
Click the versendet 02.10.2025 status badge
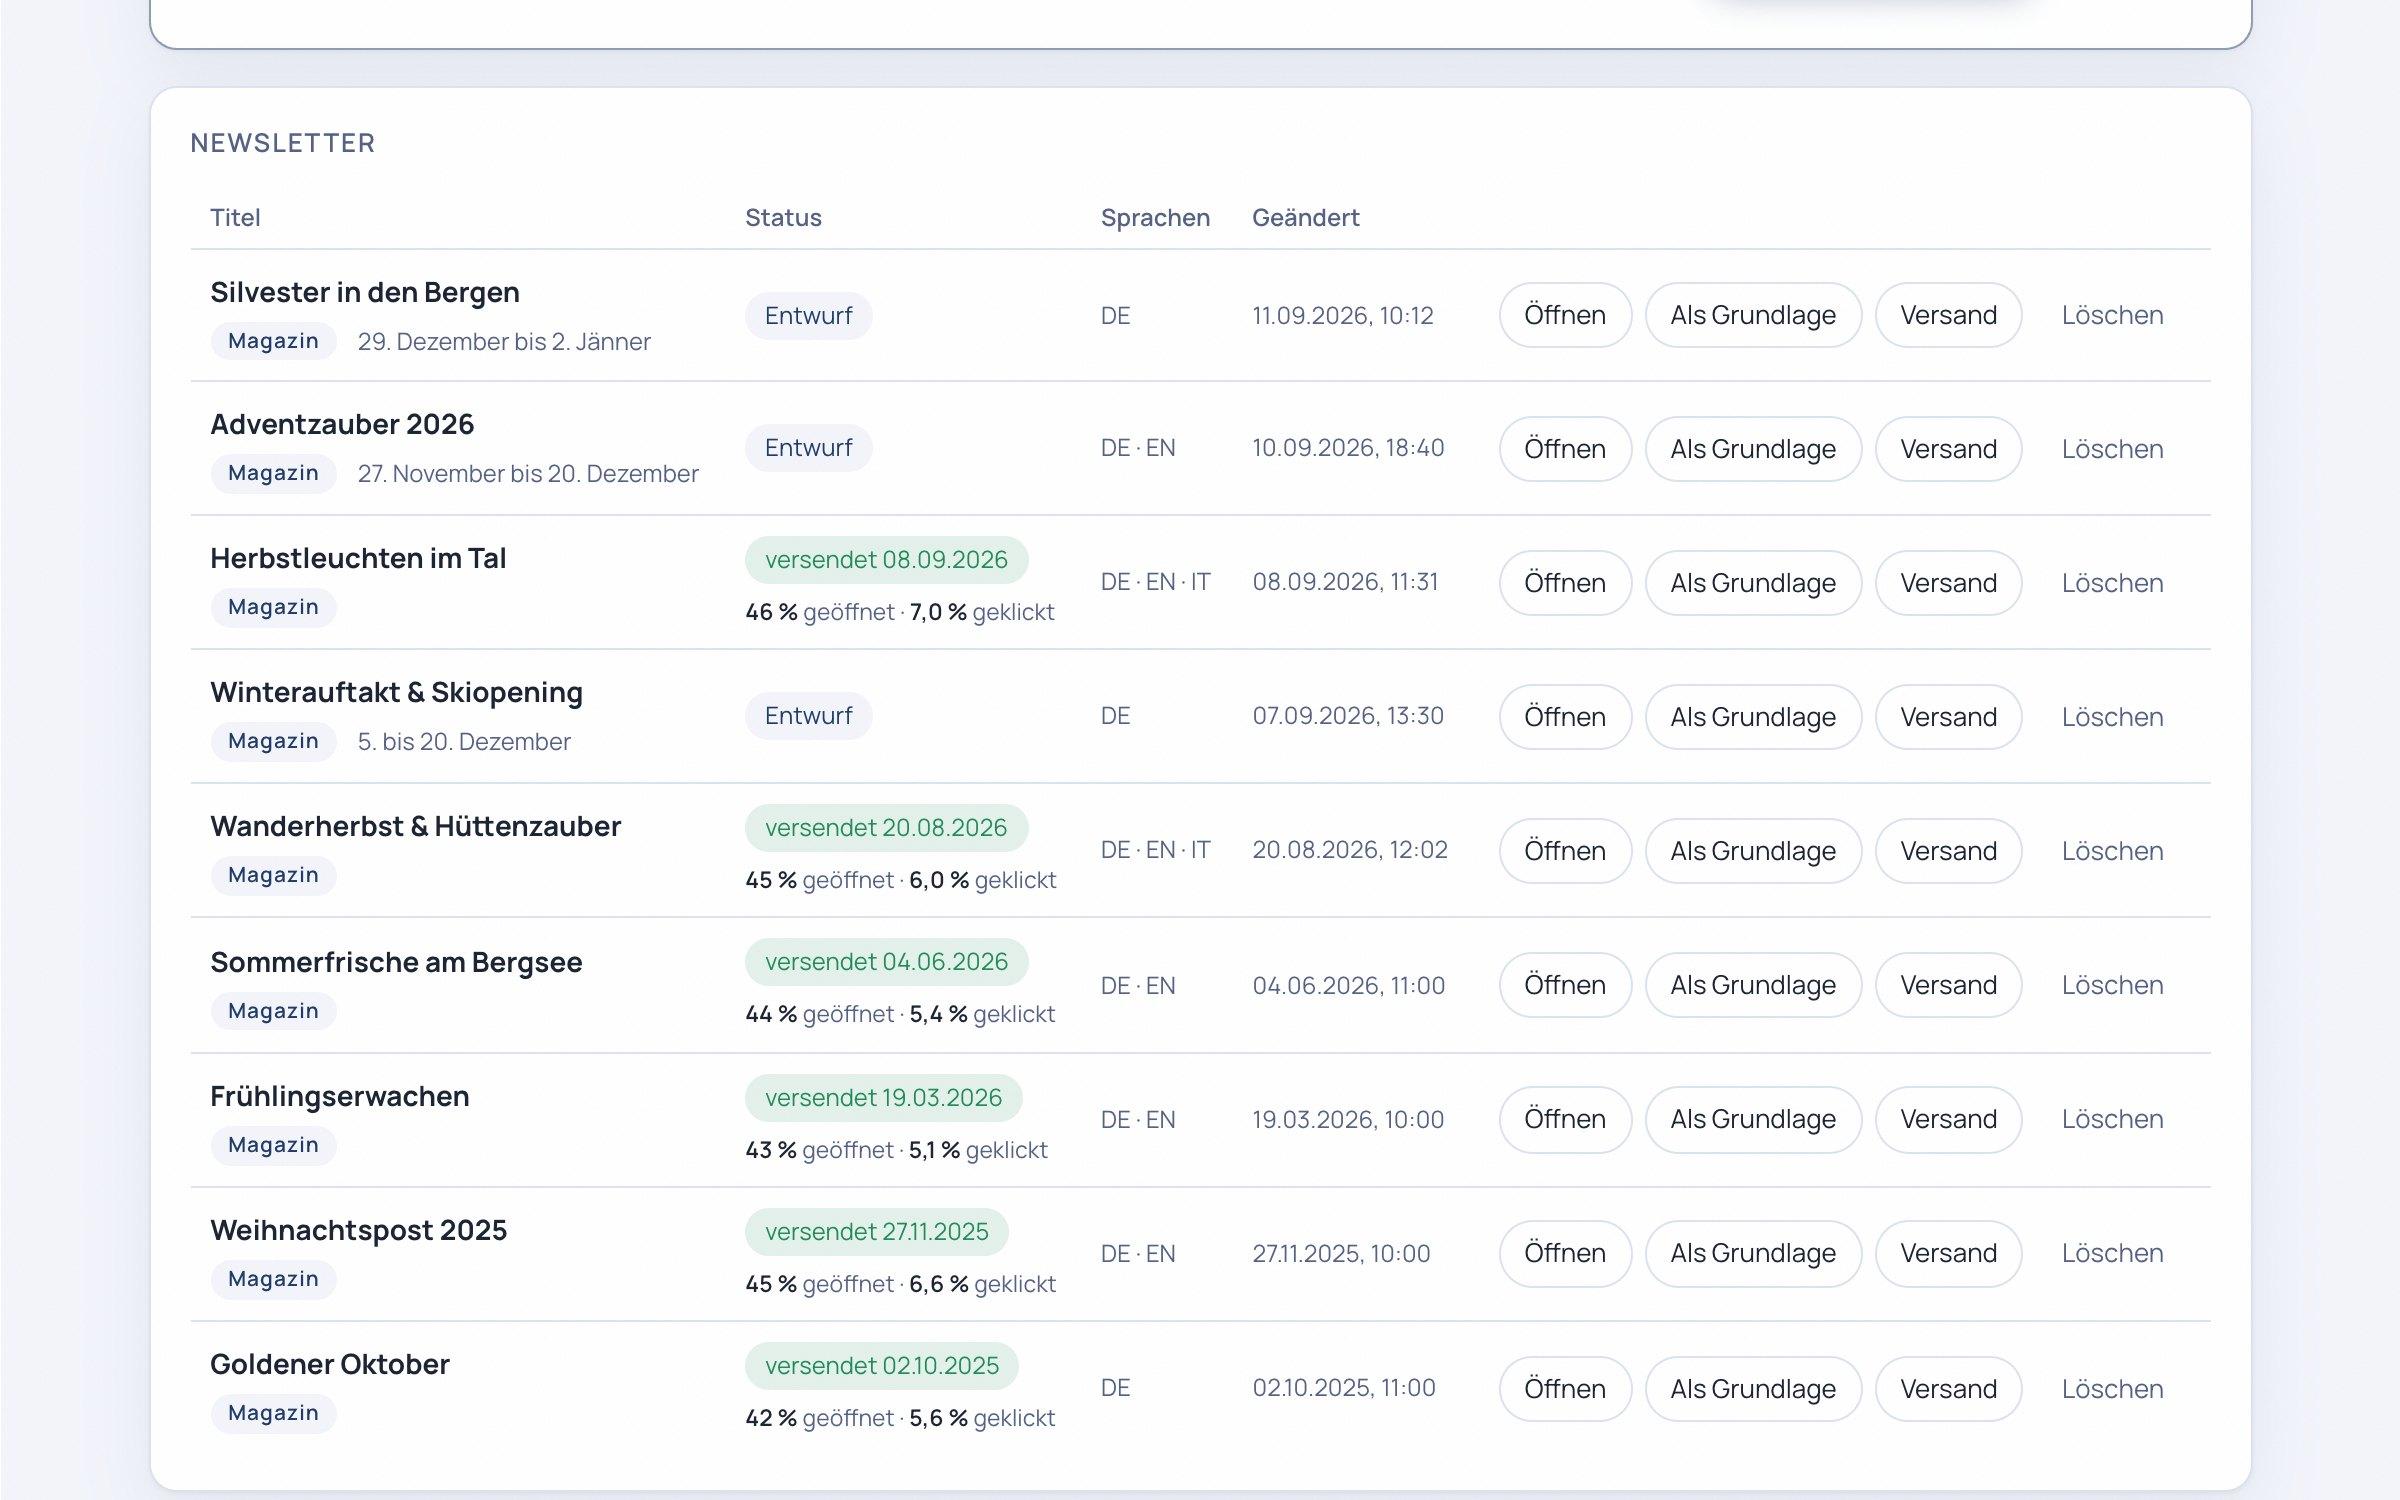pos(881,1366)
